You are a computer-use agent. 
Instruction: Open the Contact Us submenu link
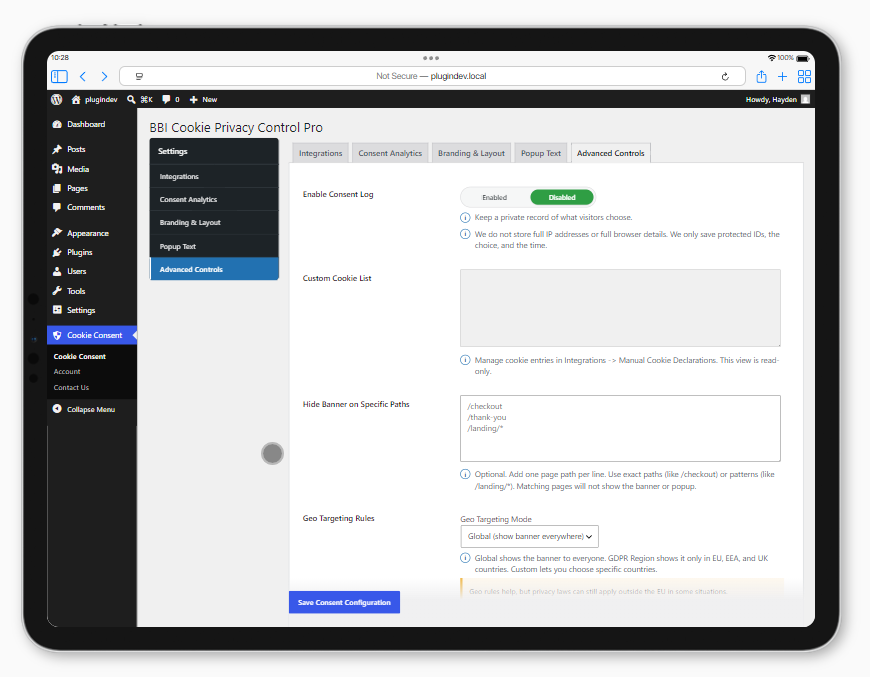71,387
